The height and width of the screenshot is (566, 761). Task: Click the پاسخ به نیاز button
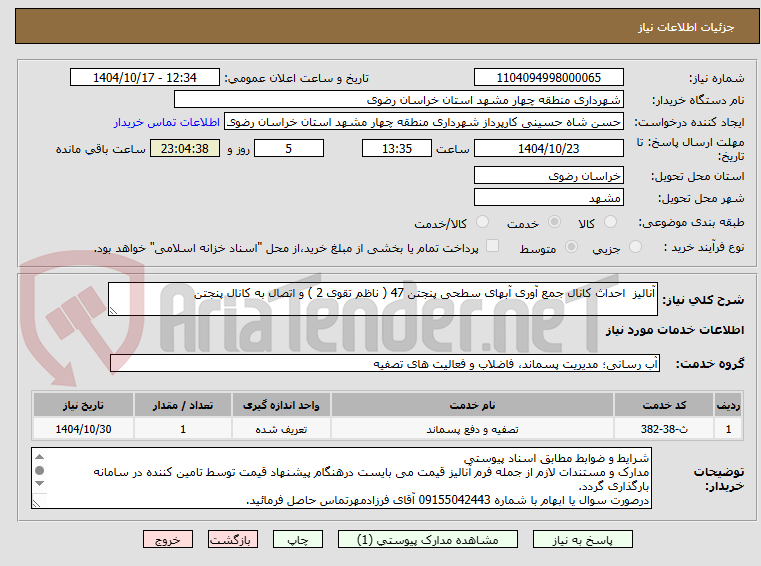click(582, 539)
